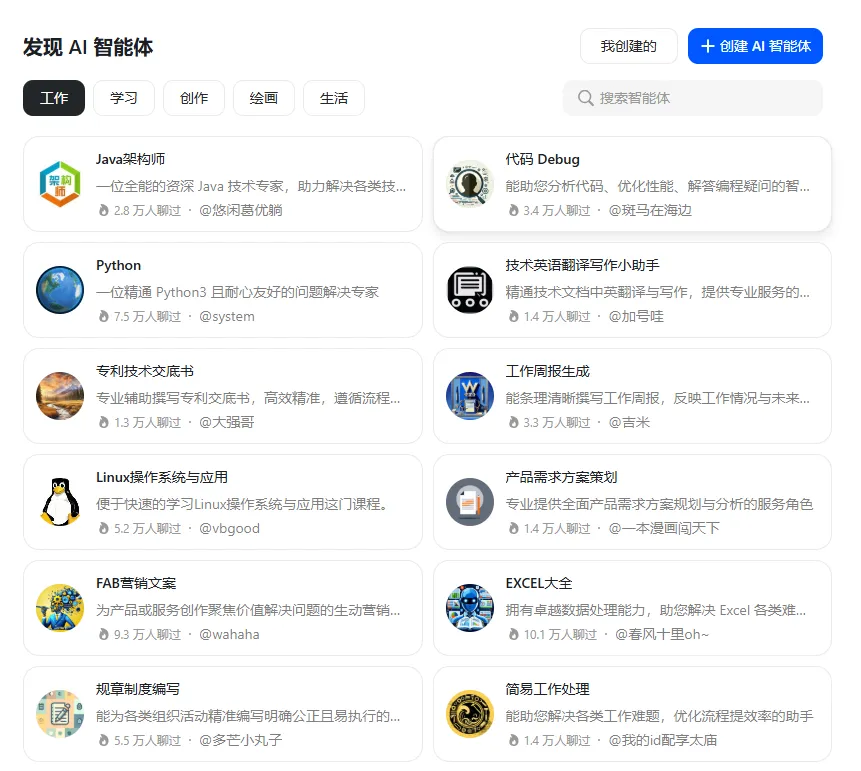The height and width of the screenshot is (771, 861).
Task: Click author @大强哥
Action: pos(227,422)
